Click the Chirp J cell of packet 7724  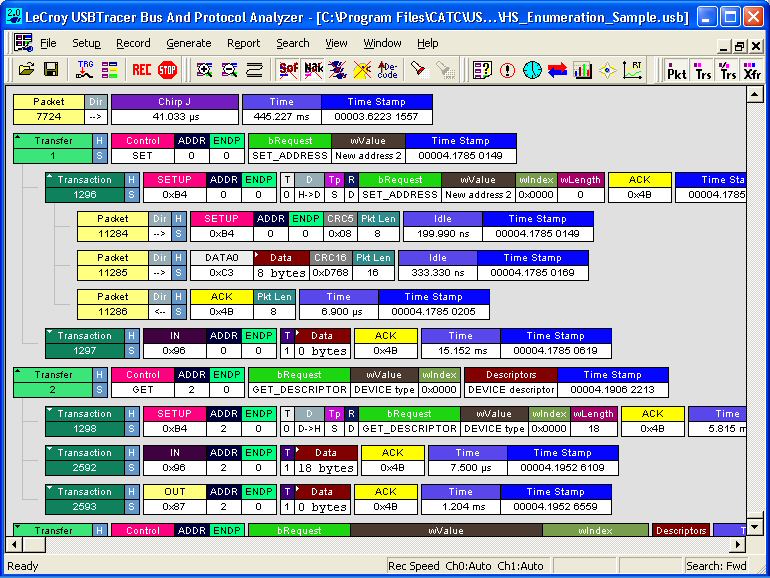(175, 102)
